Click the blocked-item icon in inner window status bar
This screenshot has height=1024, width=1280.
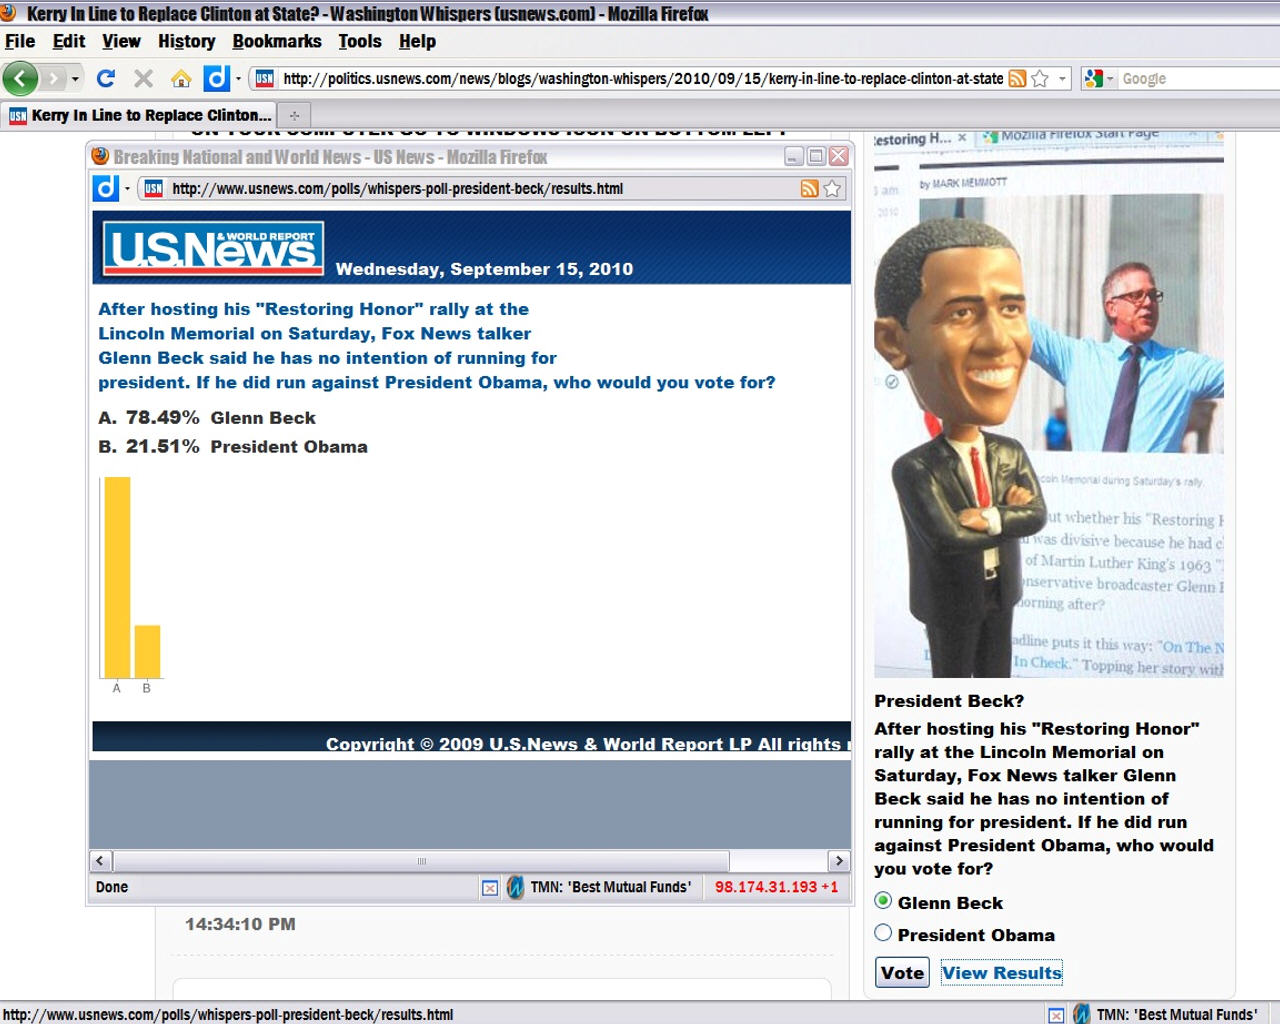click(x=490, y=888)
